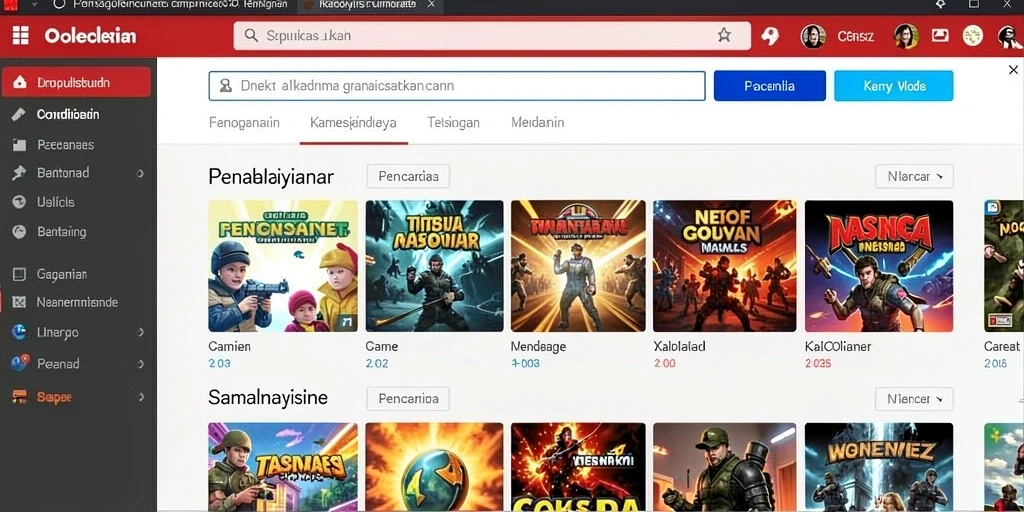
Task: Click the Samalnayisine section heading
Action: point(268,397)
